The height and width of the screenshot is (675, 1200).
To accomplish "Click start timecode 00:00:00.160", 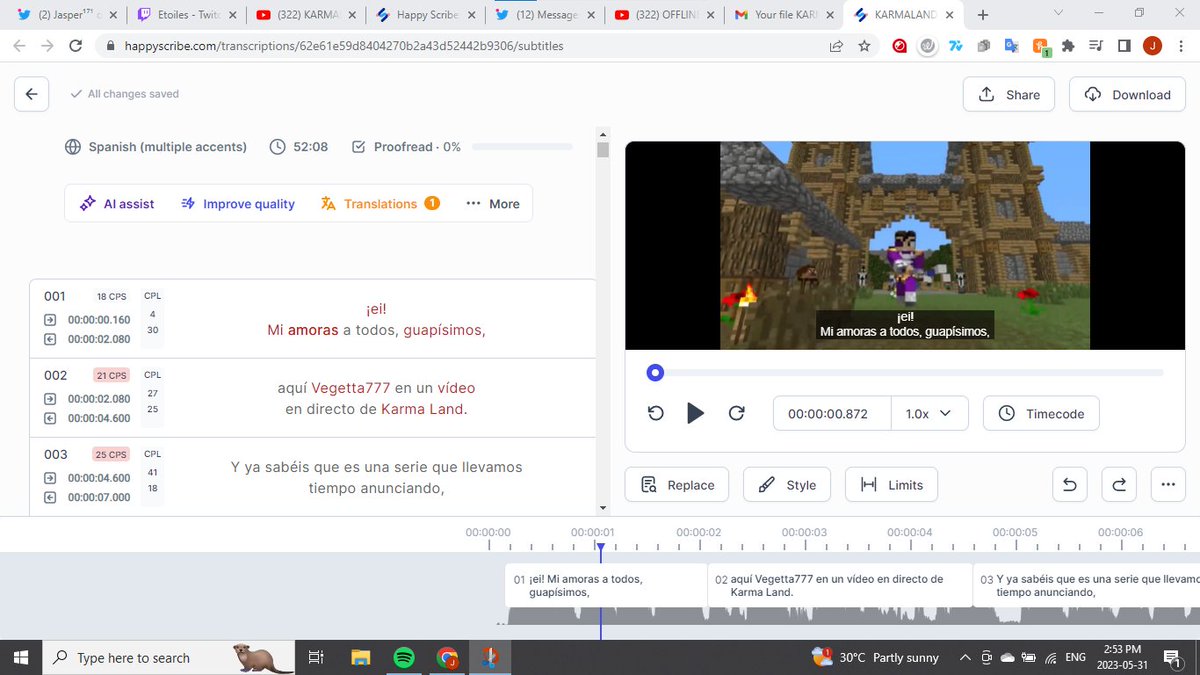I will [99, 320].
